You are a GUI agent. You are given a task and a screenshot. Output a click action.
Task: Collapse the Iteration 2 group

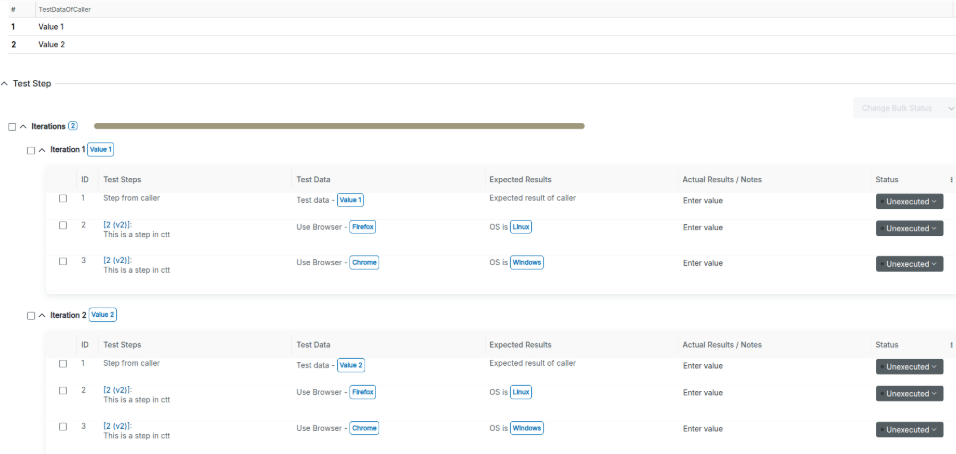[x=42, y=316]
